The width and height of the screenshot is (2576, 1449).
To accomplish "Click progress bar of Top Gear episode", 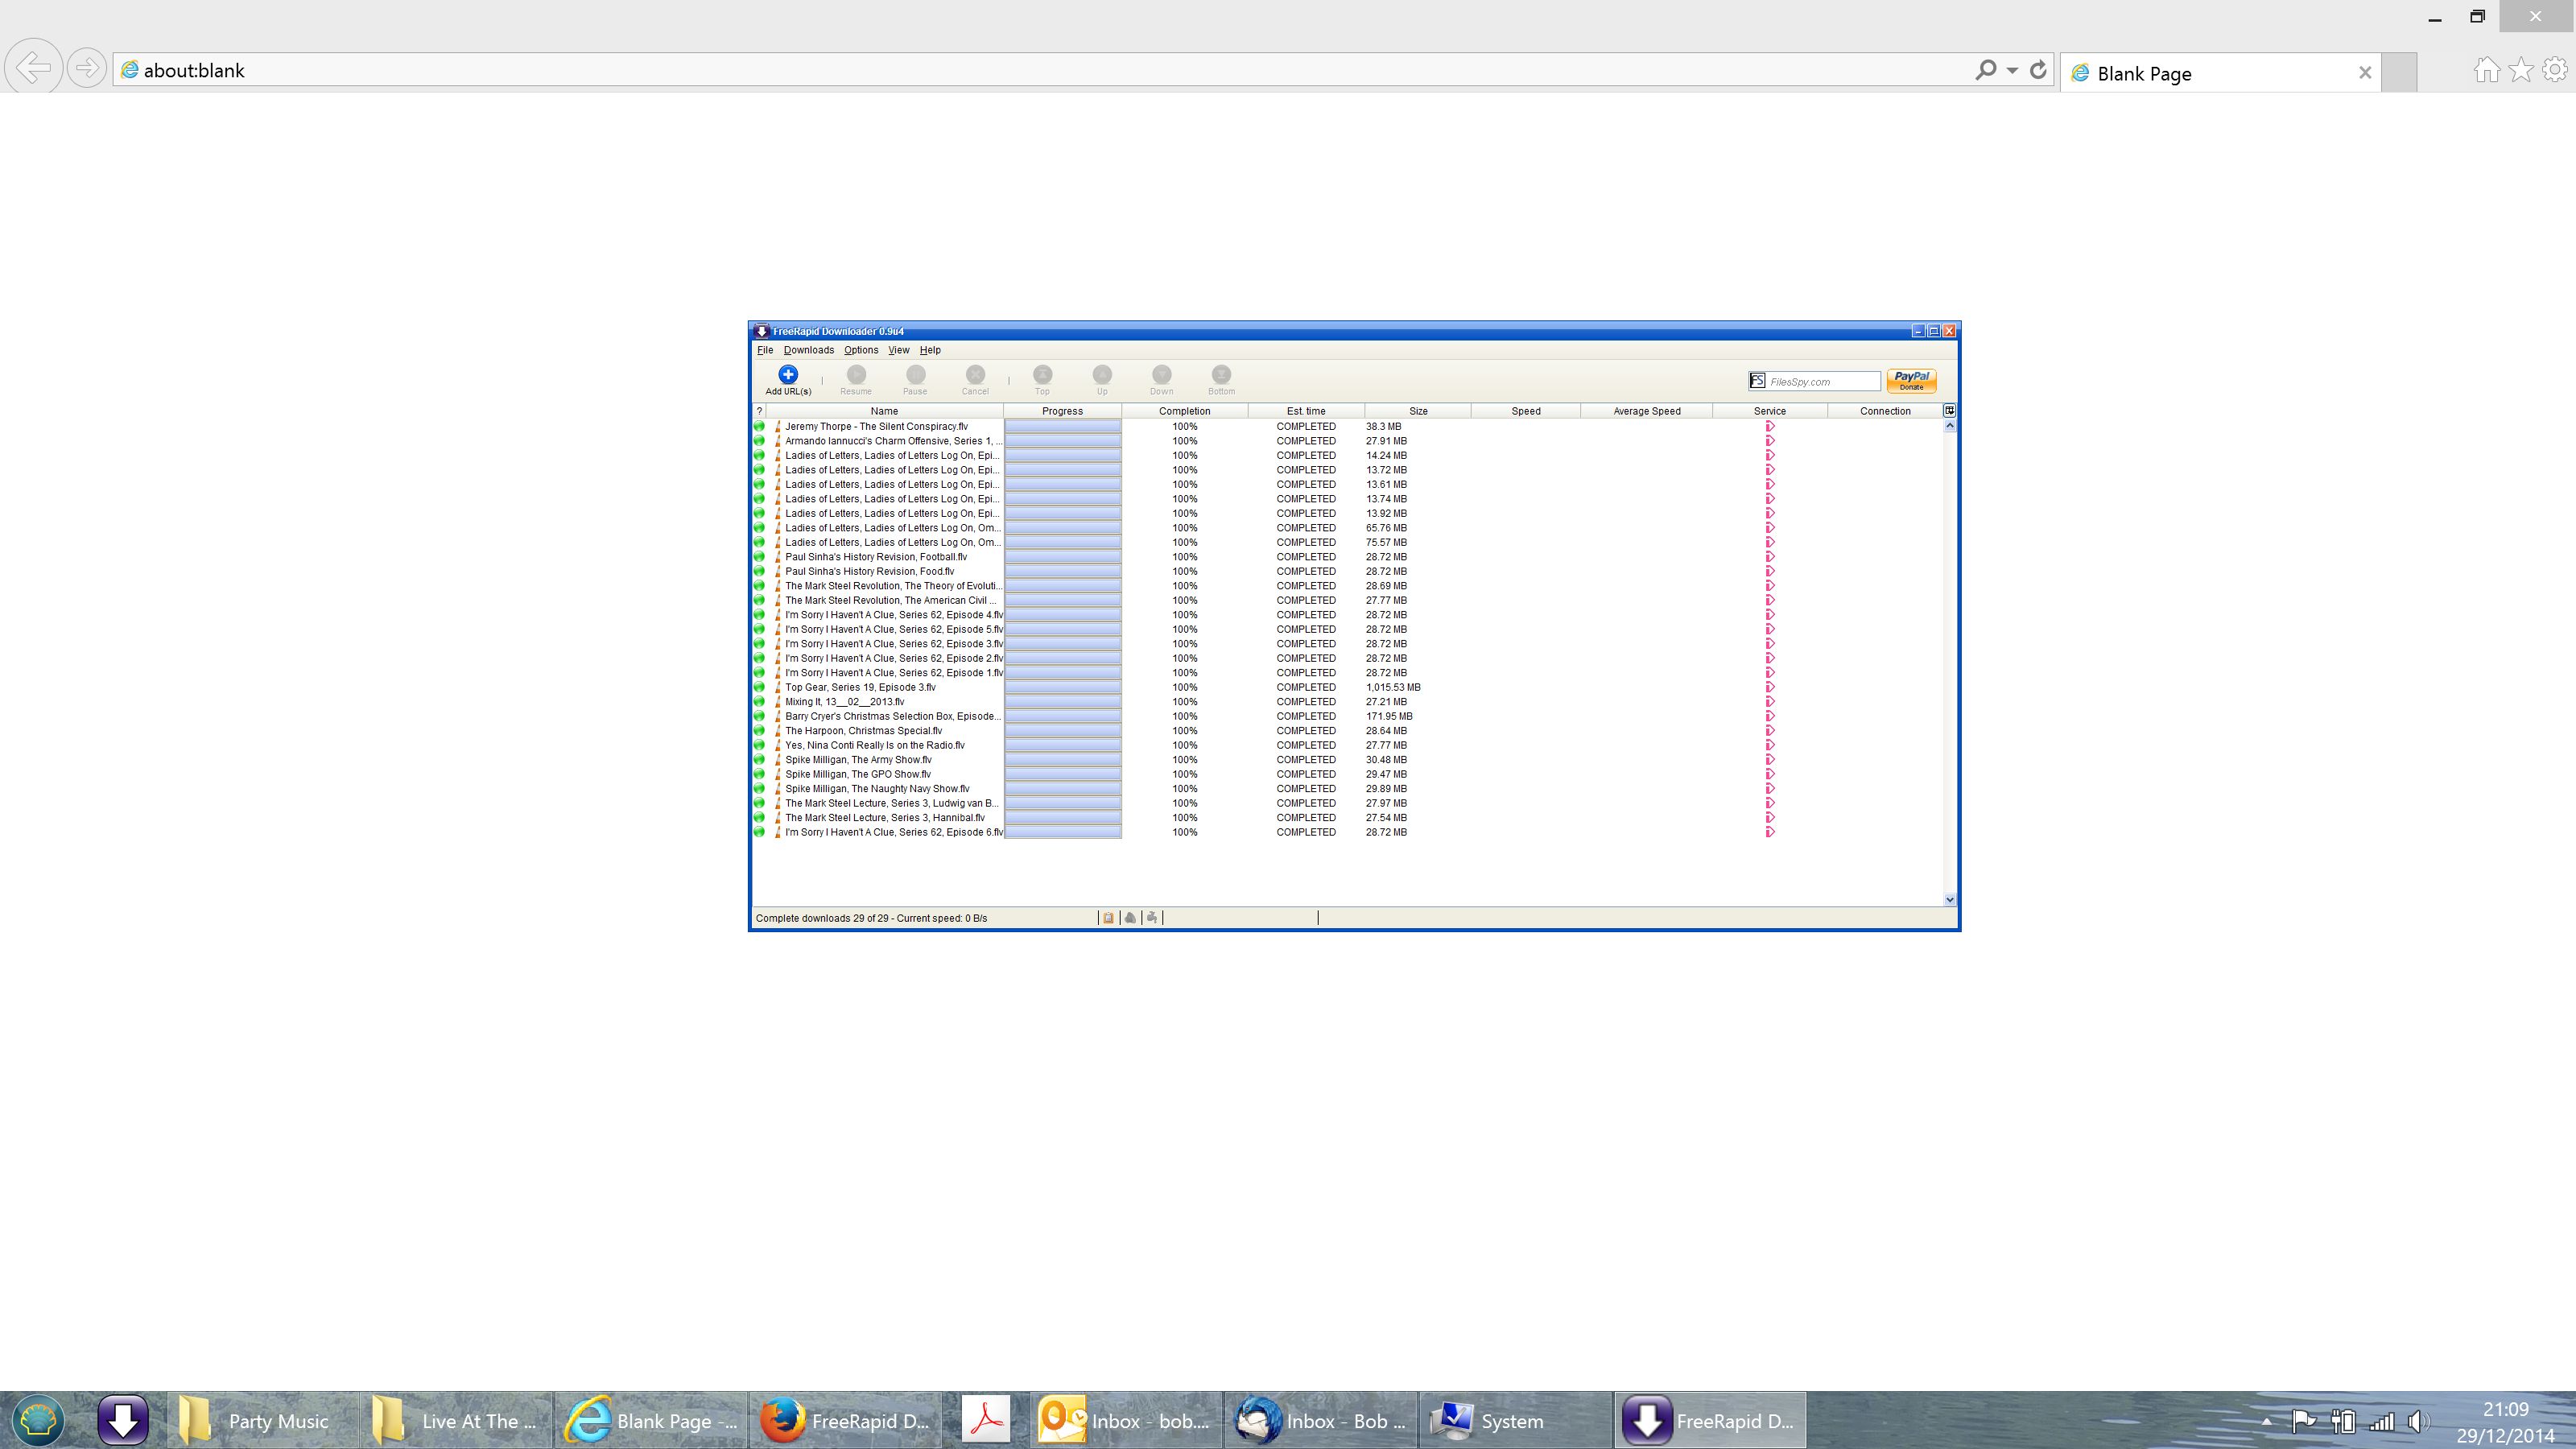I will tap(1062, 687).
